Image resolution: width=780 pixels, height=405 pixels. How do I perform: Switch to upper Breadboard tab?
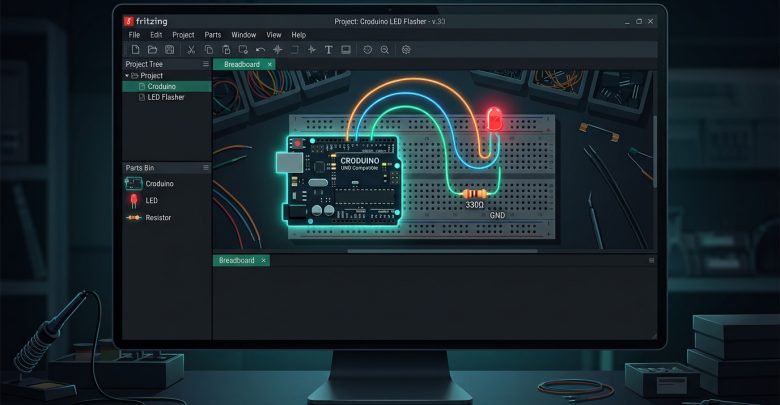tap(242, 64)
